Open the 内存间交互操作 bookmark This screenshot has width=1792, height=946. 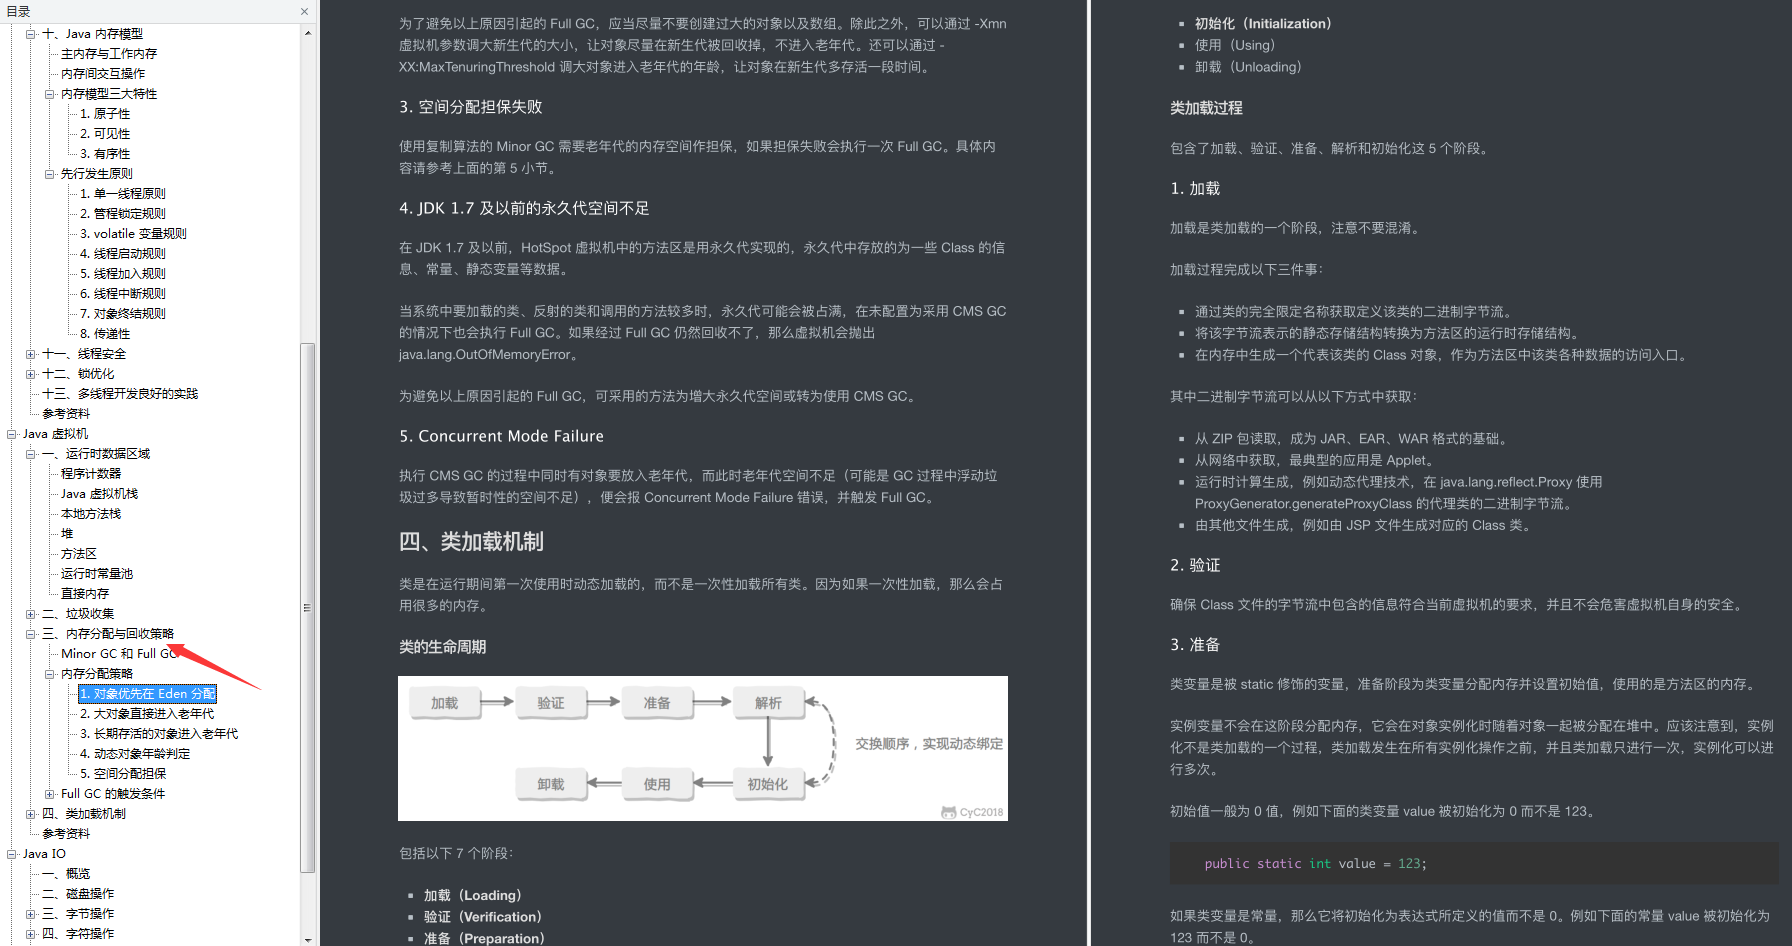pos(103,74)
